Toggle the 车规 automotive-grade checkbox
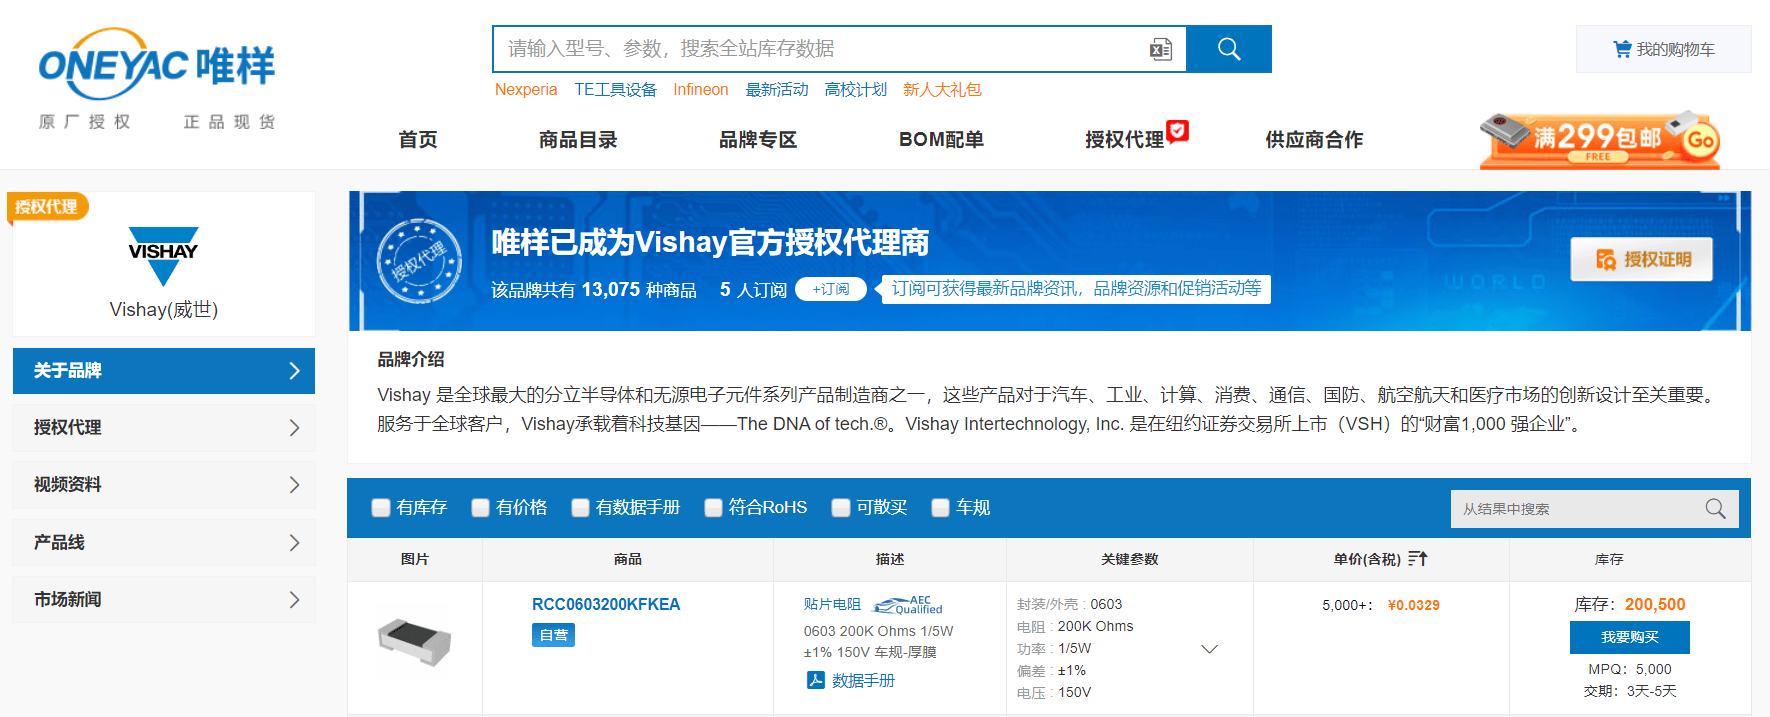 point(940,508)
